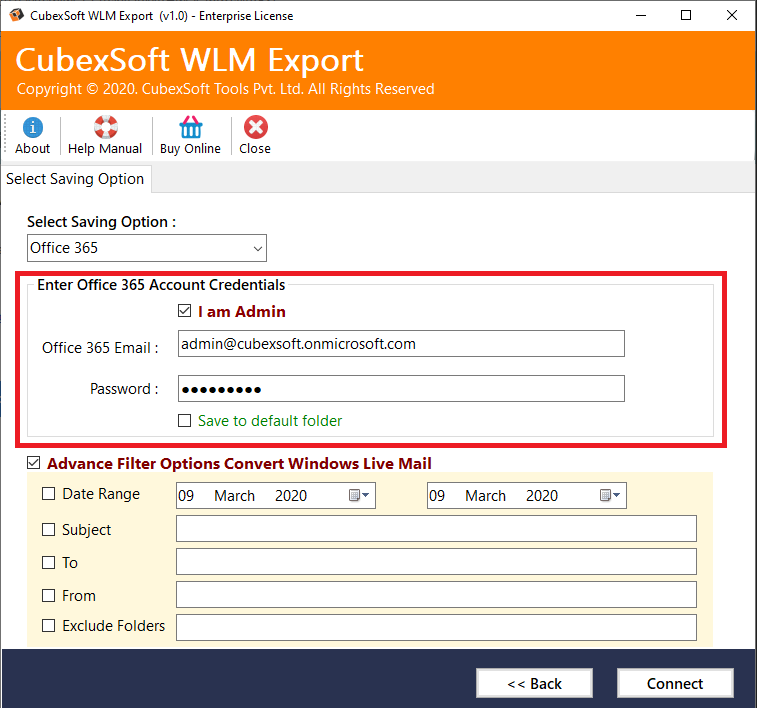
Task: Click the Connect button
Action: [675, 684]
